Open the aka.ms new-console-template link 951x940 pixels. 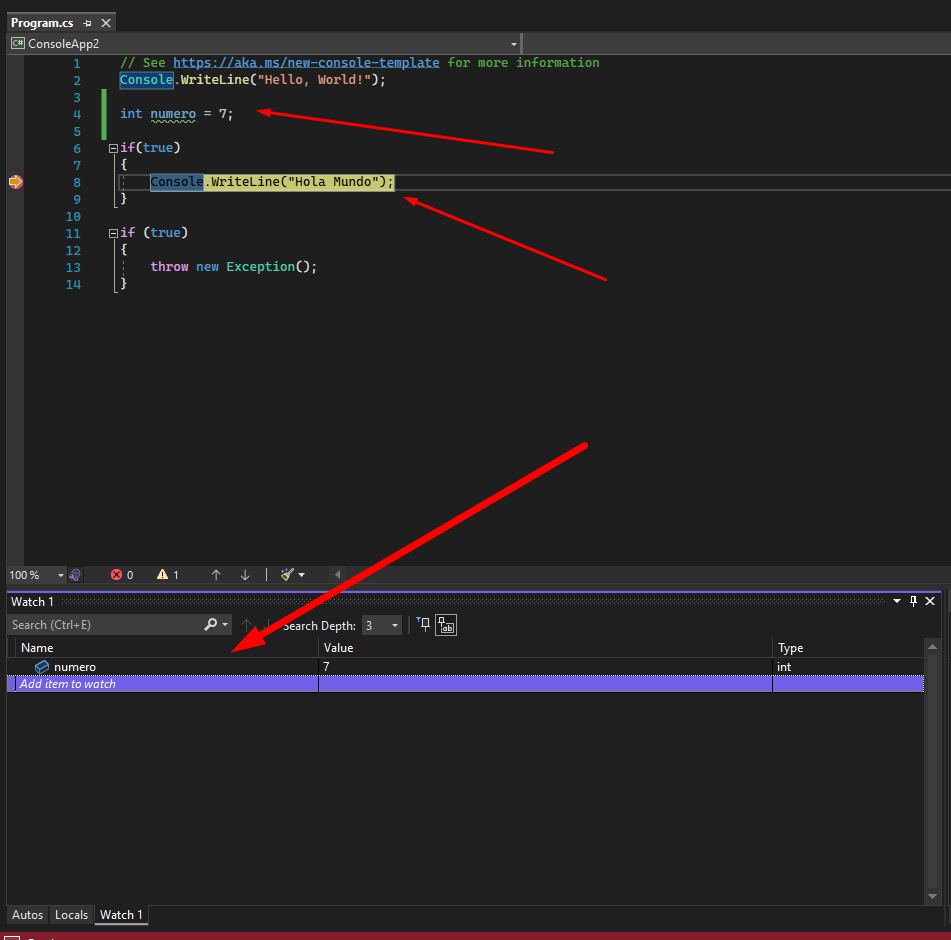click(306, 62)
